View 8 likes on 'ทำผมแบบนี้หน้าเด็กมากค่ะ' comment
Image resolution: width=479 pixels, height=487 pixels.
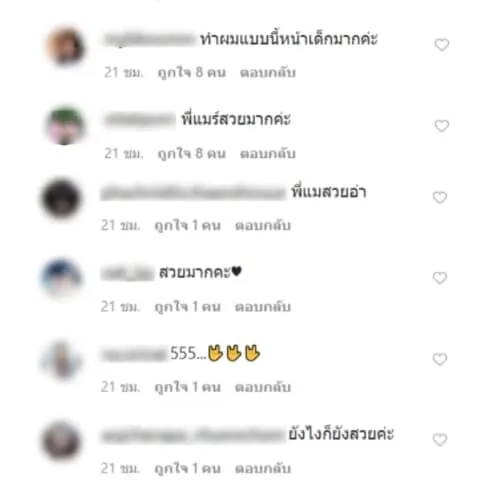[x=191, y=73]
